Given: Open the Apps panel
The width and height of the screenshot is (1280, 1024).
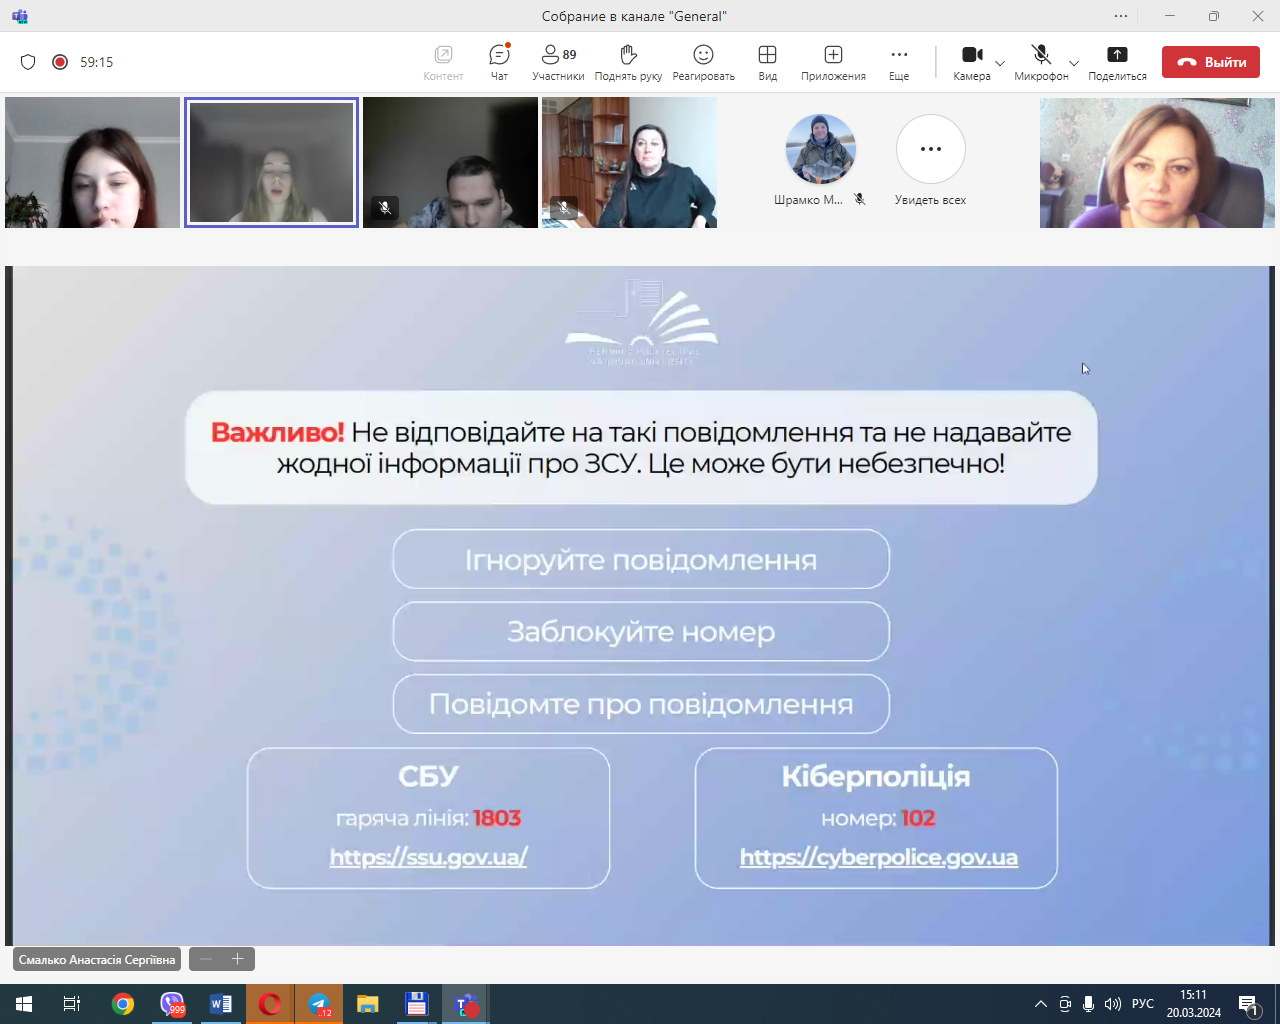Looking at the screenshot, I should coord(833,62).
